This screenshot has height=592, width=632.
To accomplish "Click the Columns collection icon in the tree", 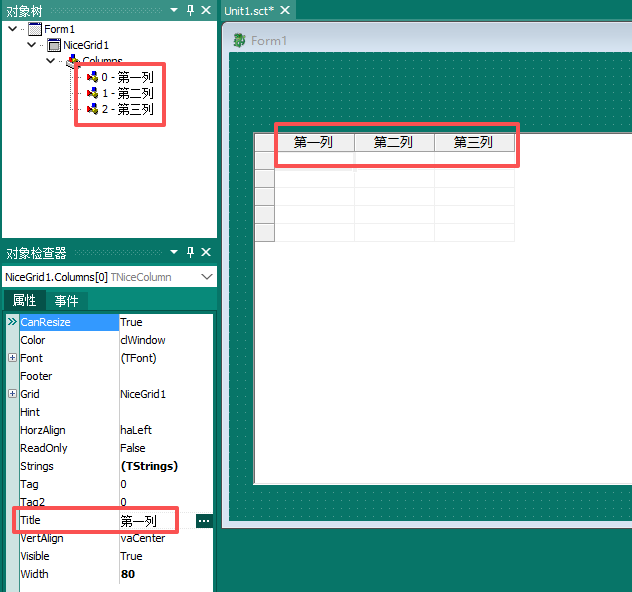I will pyautogui.click(x=73, y=61).
